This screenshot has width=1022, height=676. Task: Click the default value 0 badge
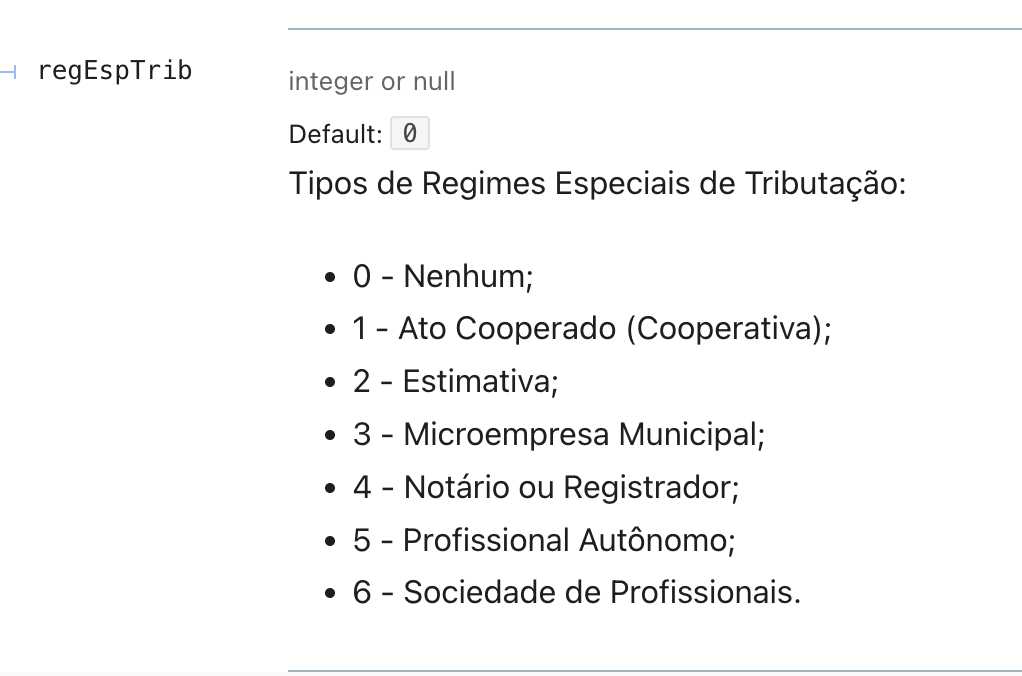pyautogui.click(x=409, y=133)
